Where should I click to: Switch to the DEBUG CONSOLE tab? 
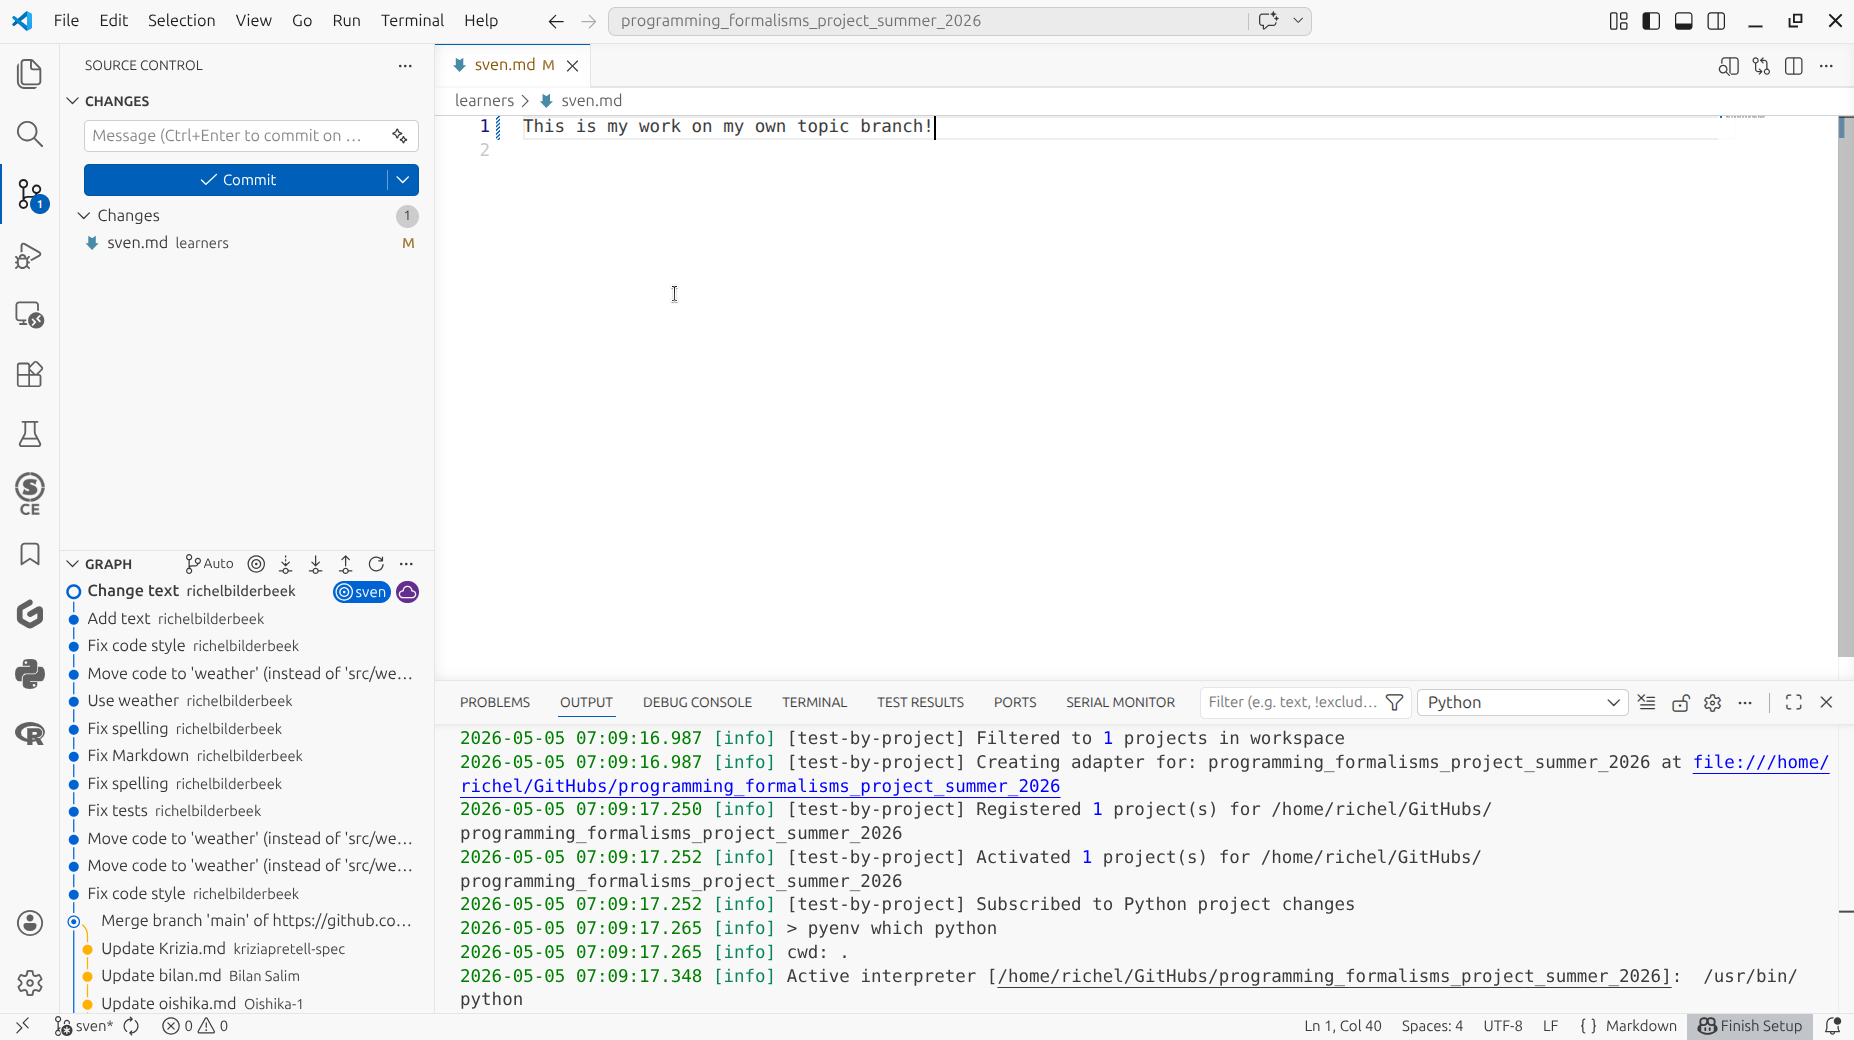point(697,702)
